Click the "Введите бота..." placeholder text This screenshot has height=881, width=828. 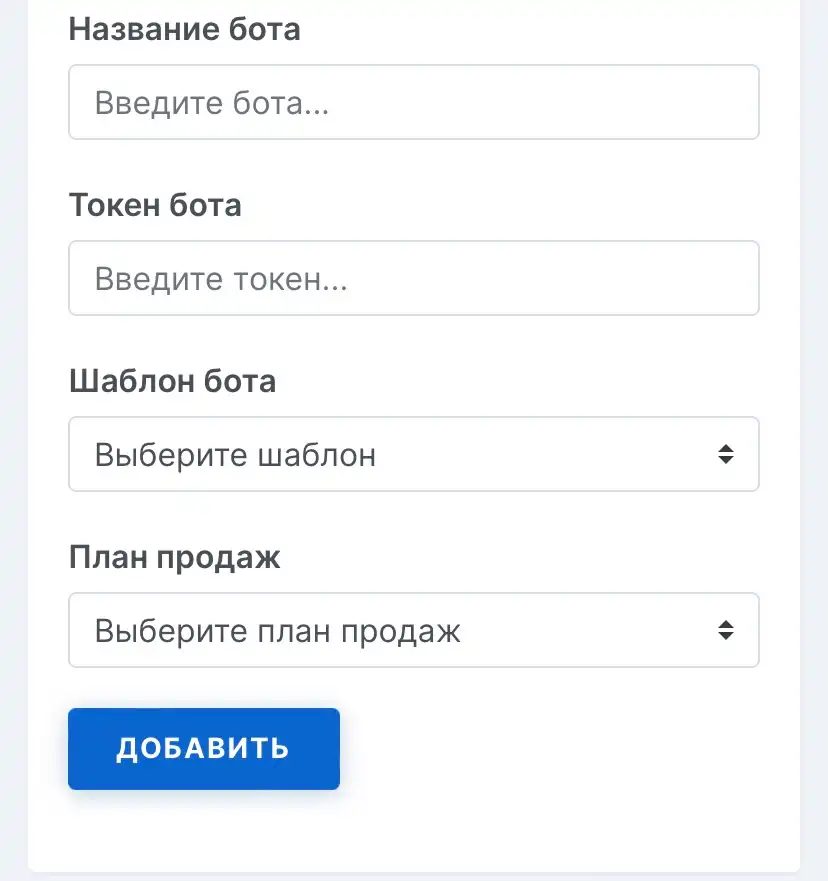pyautogui.click(x=212, y=103)
